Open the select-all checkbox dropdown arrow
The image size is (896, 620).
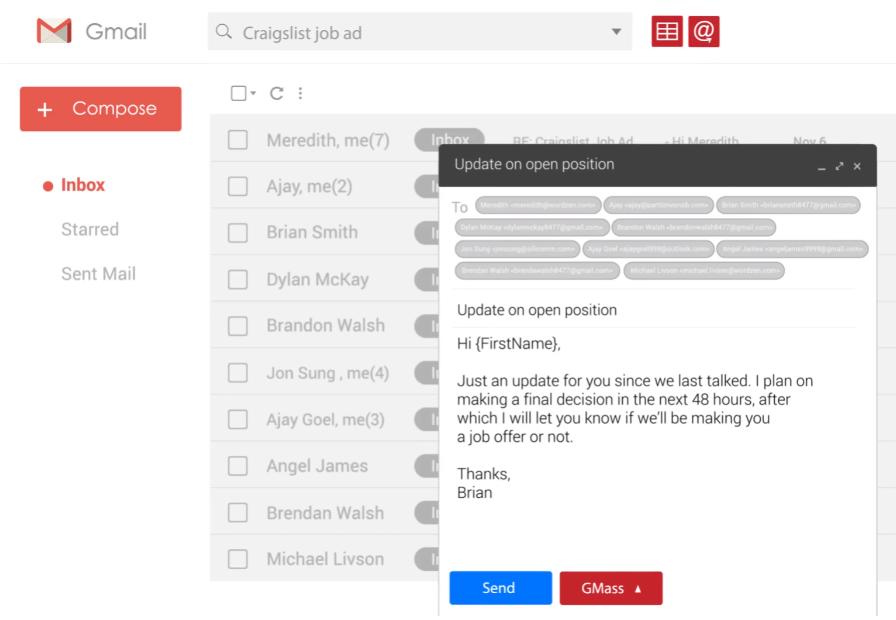tap(253, 93)
